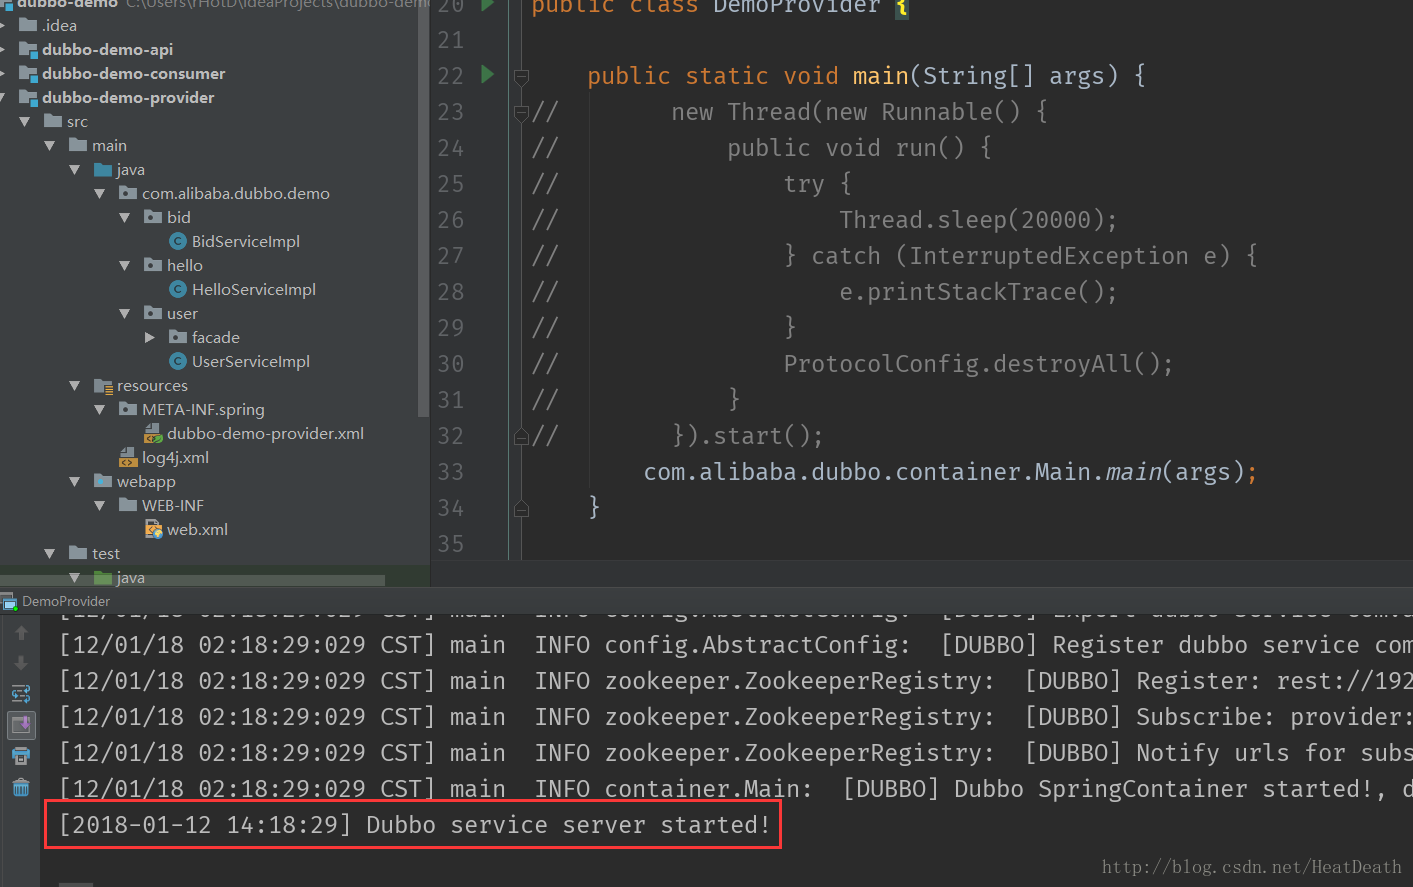
Task: Click line number 30 in the gutter
Action: pyautogui.click(x=451, y=364)
